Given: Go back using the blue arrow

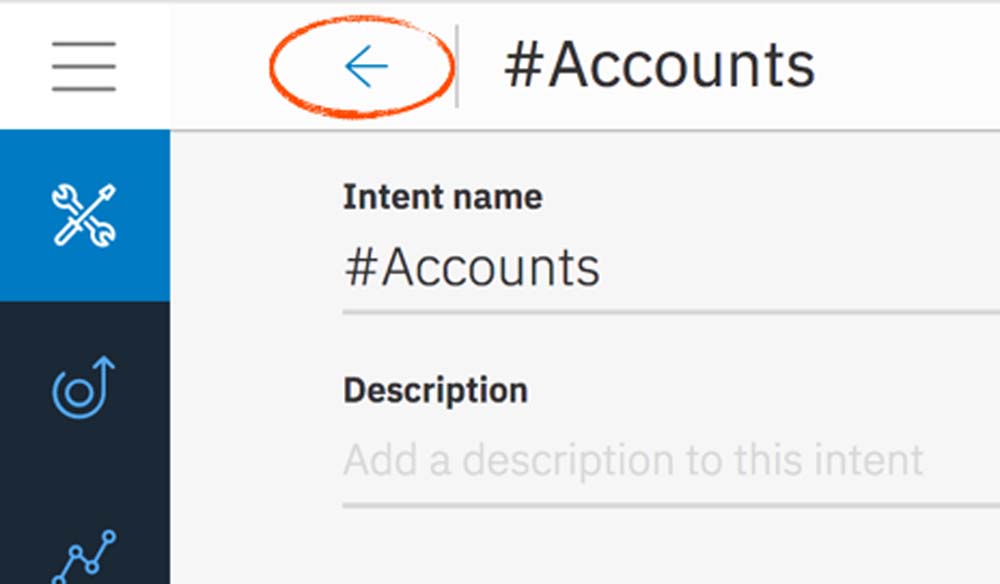Looking at the screenshot, I should coord(366,67).
